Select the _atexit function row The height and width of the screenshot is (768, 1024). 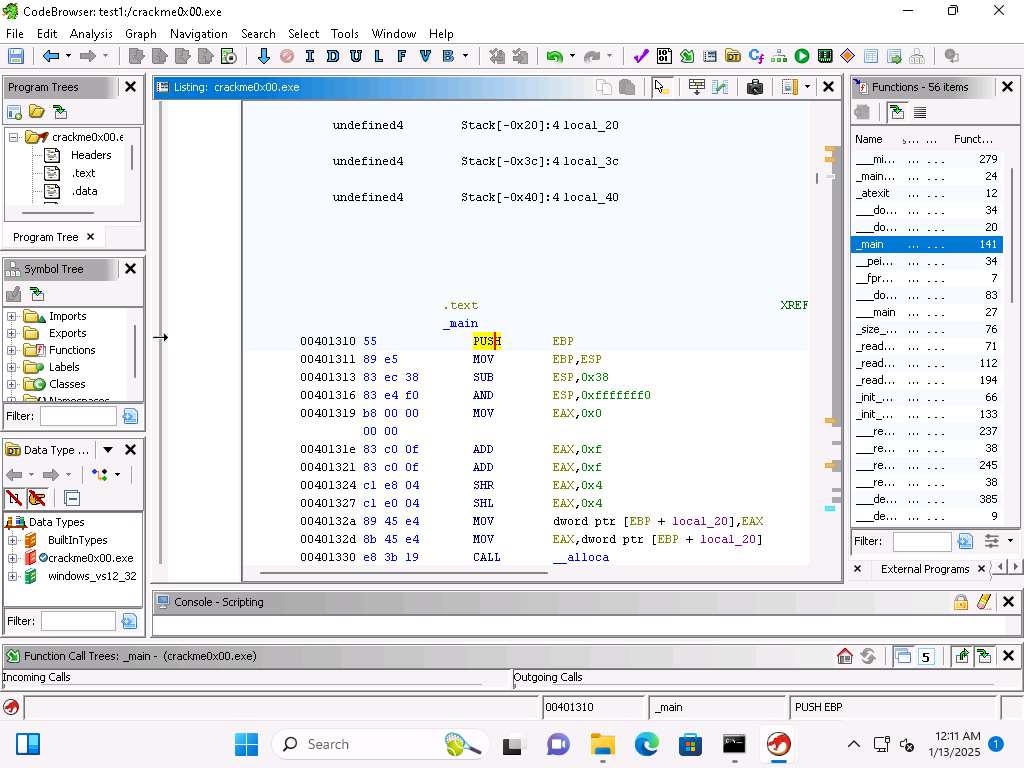[x=873, y=193]
